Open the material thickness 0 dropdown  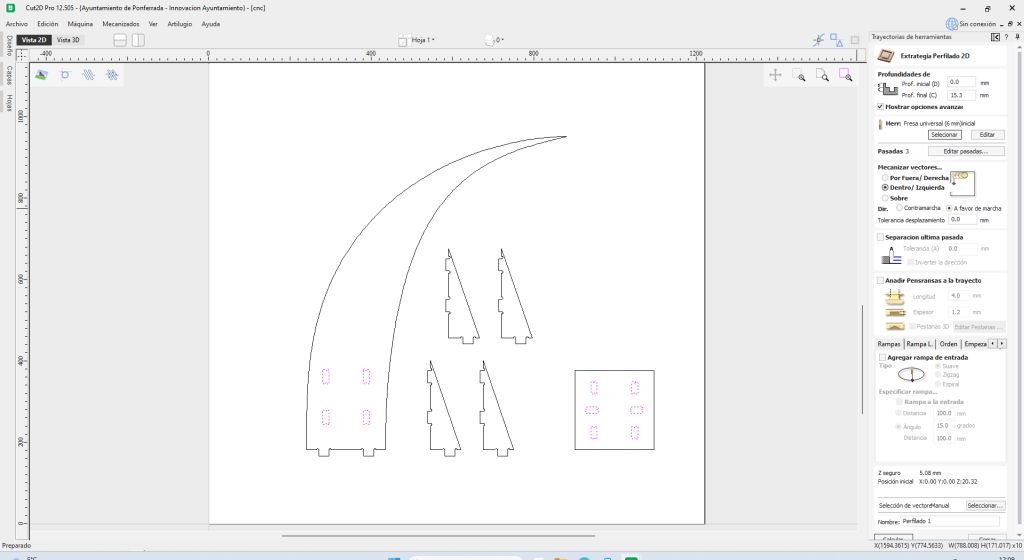(x=495, y=40)
